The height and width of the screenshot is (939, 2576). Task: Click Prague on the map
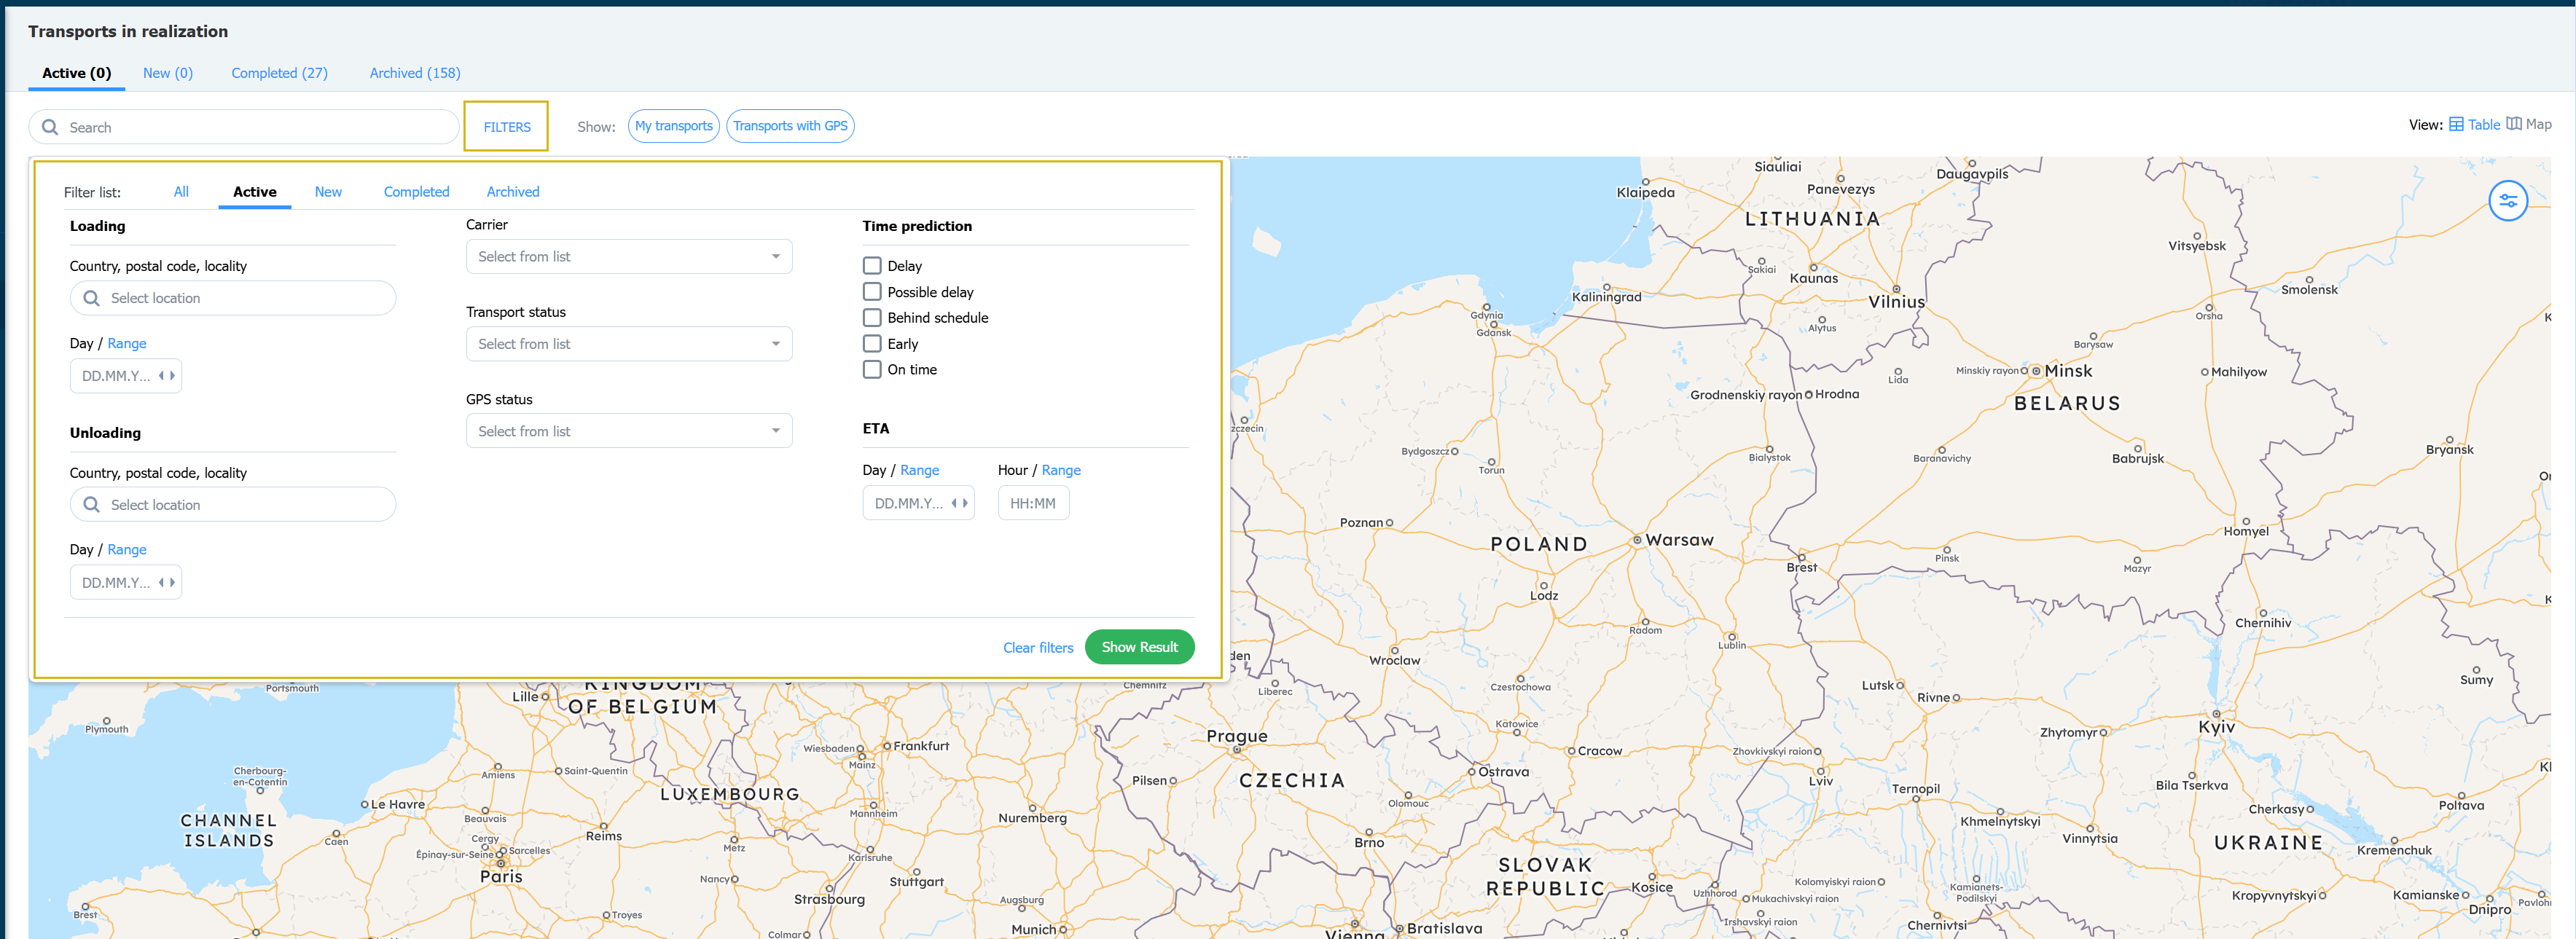pos(1237,737)
